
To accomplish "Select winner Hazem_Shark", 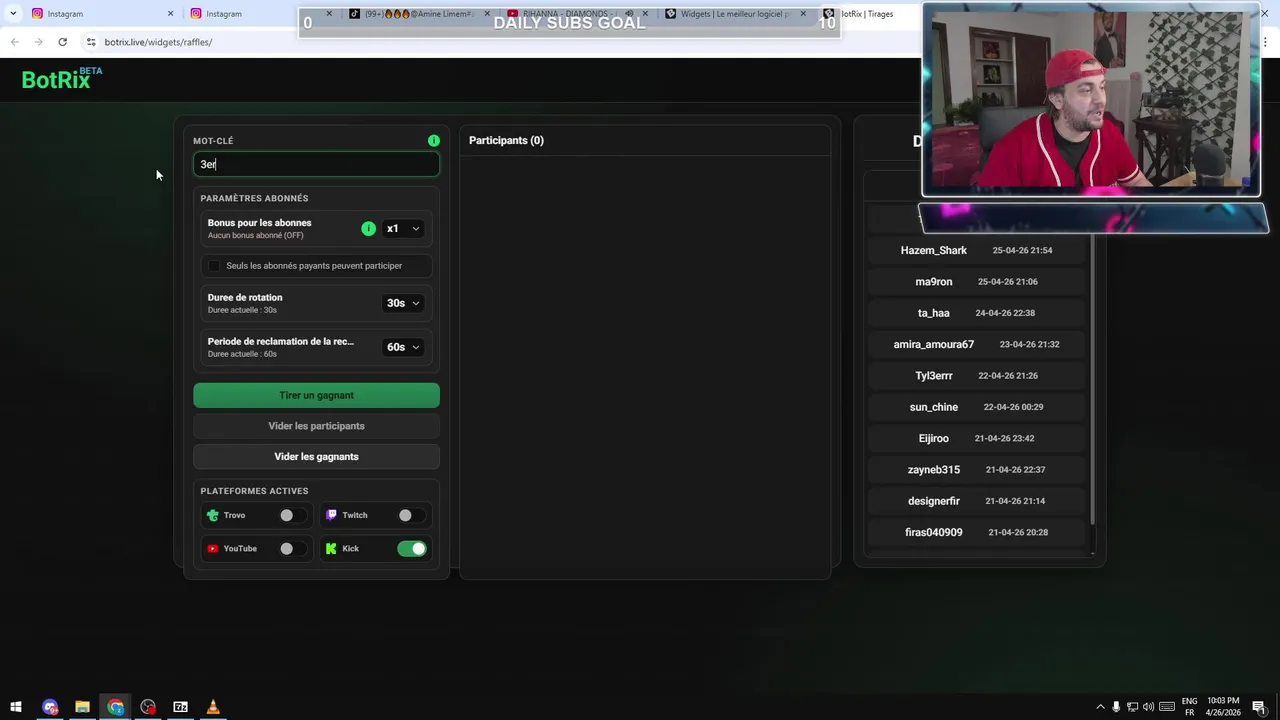I will coord(977,250).
